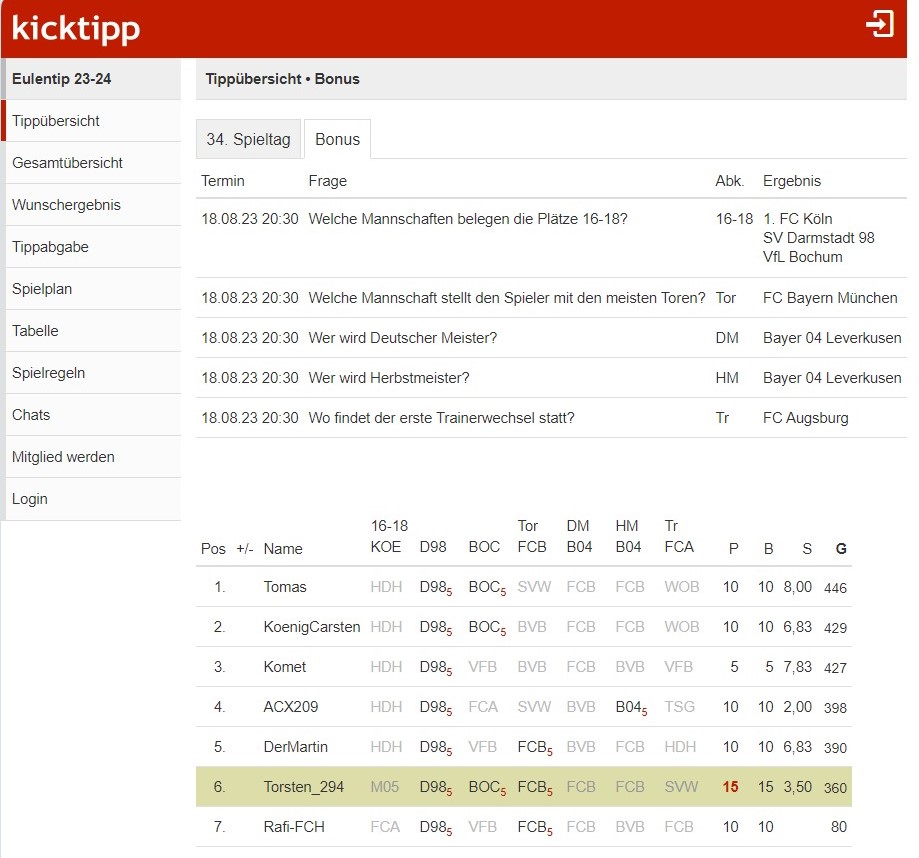Image resolution: width=919 pixels, height=858 pixels.
Task: Click result 'SV Darmstadt 98'
Action: pos(819,237)
